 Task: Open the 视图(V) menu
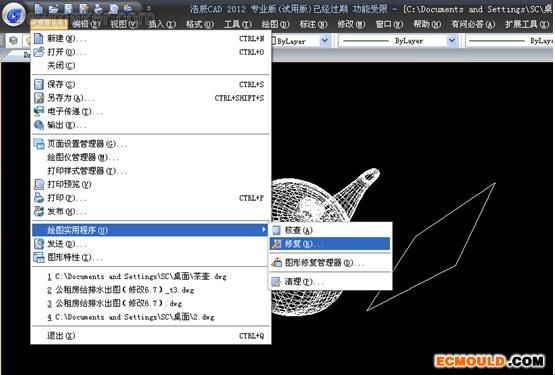tap(124, 24)
